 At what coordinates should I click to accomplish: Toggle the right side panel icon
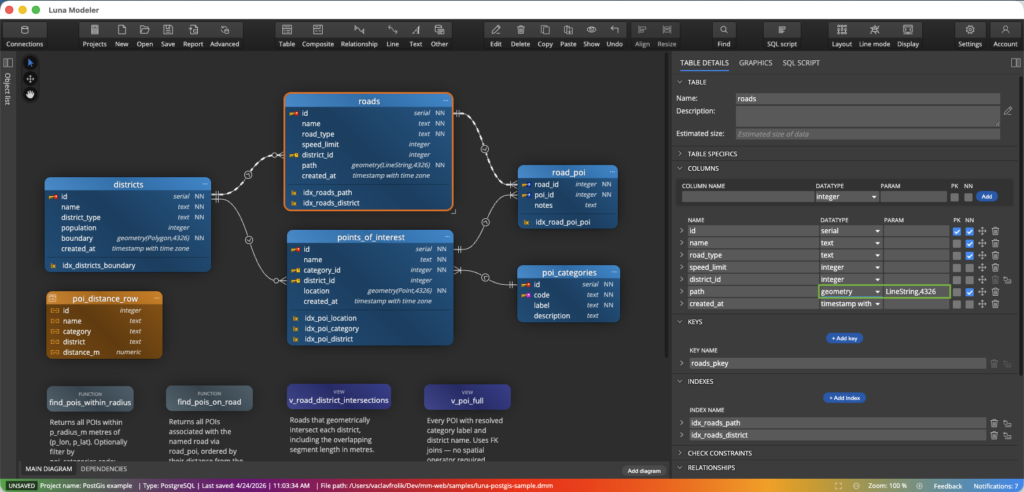[1016, 63]
